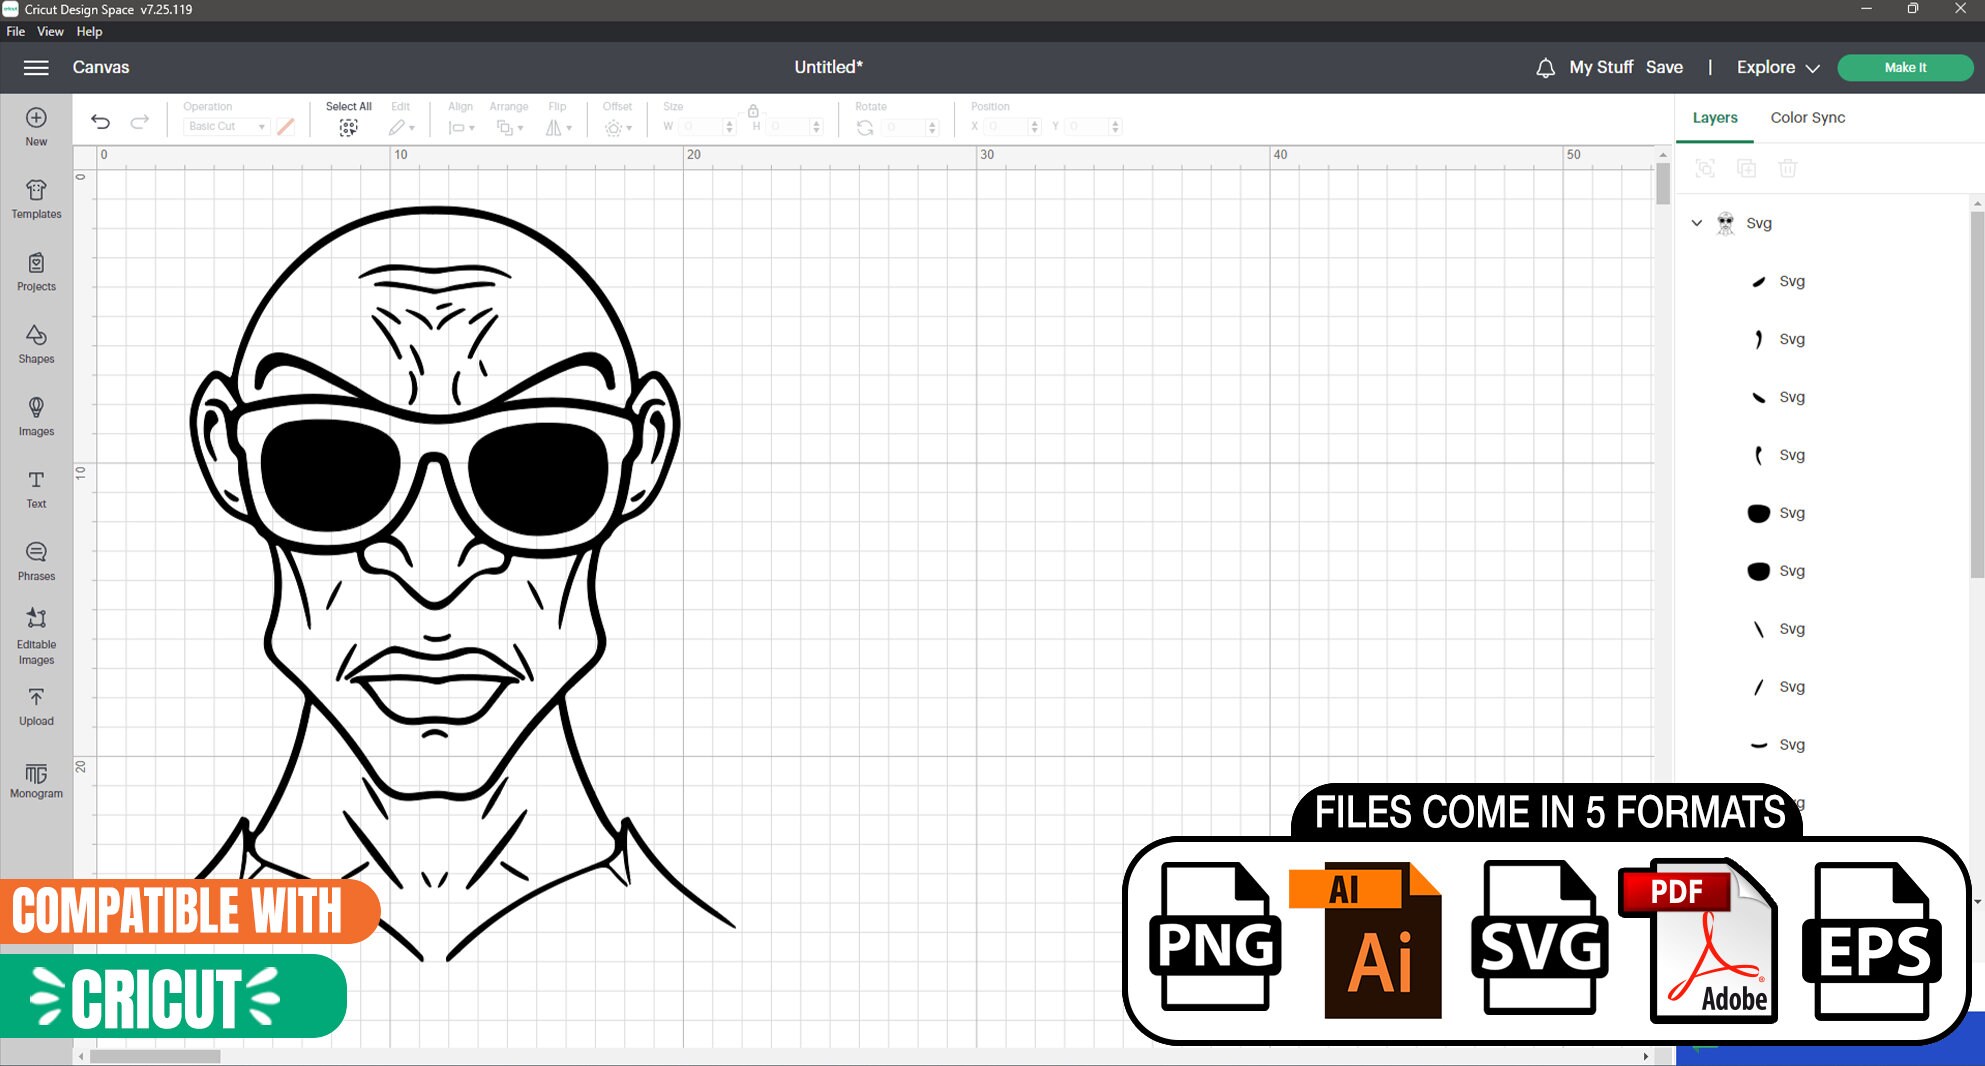Screen dimensions: 1985x1066
Task: Click the Make It button
Action: (x=1904, y=67)
